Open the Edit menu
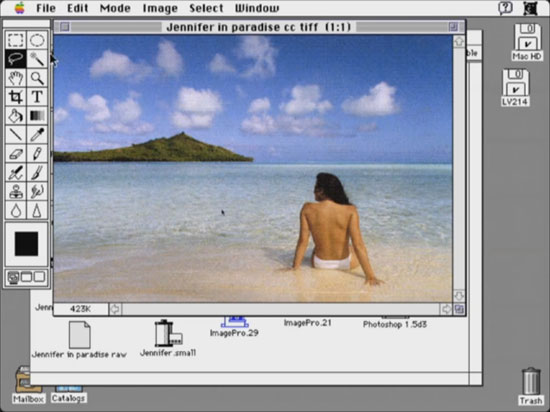Image resolution: width=550 pixels, height=412 pixels. pos(78,8)
